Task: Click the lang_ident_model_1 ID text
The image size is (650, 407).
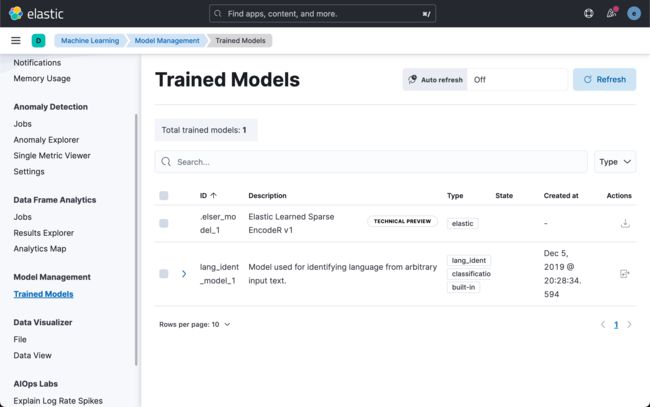Action: 219,274
